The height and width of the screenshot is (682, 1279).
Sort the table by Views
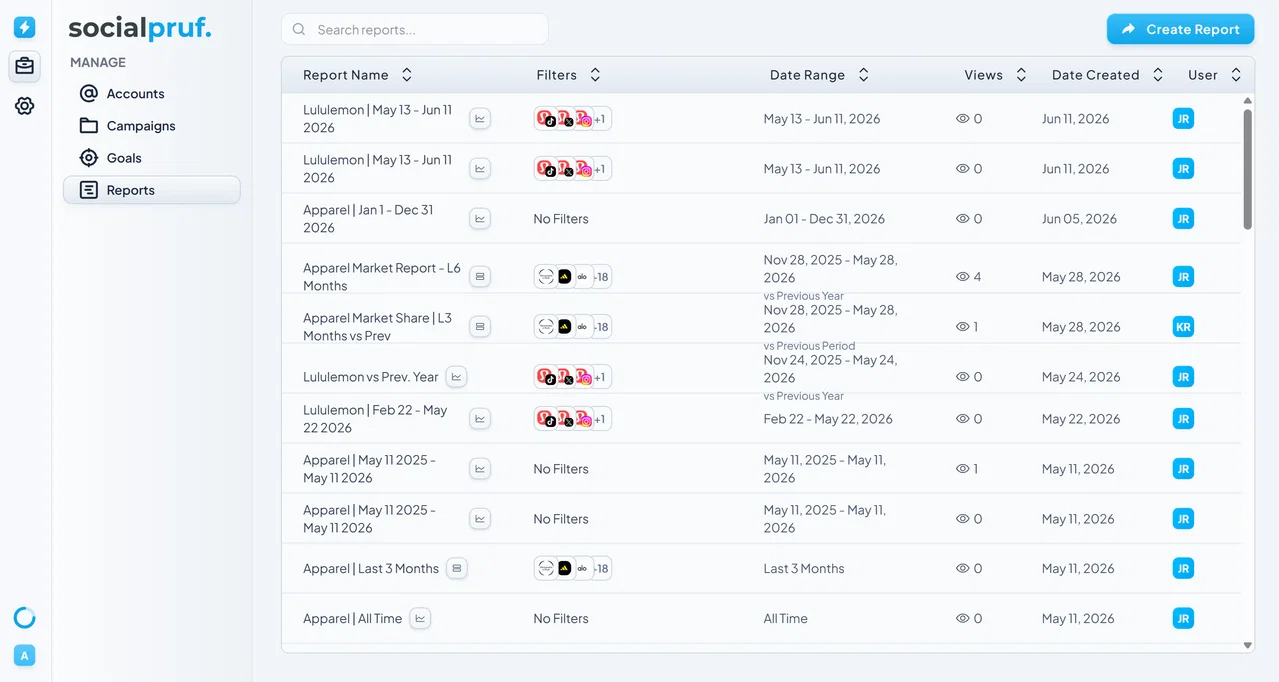point(1021,75)
